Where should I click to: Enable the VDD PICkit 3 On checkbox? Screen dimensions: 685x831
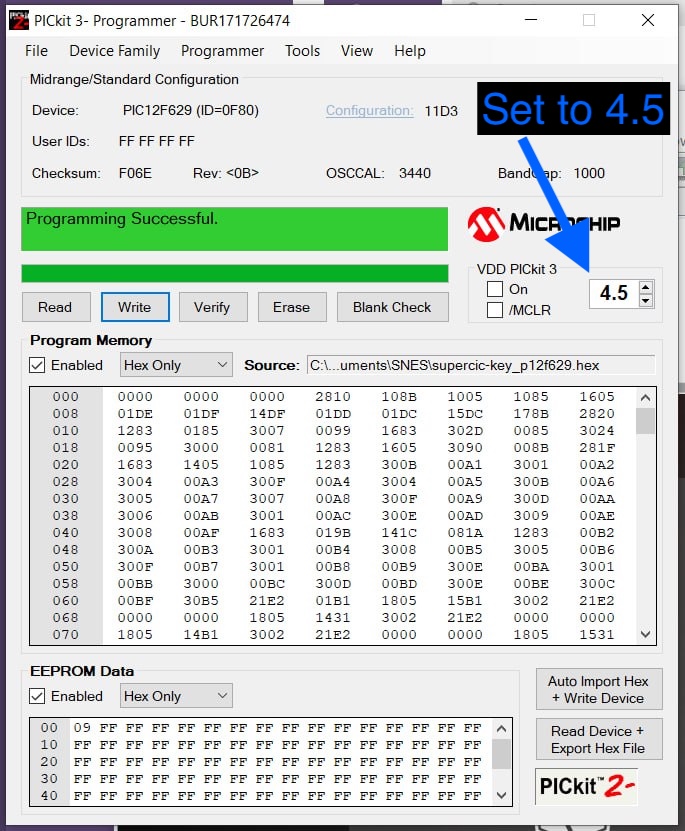pos(495,289)
